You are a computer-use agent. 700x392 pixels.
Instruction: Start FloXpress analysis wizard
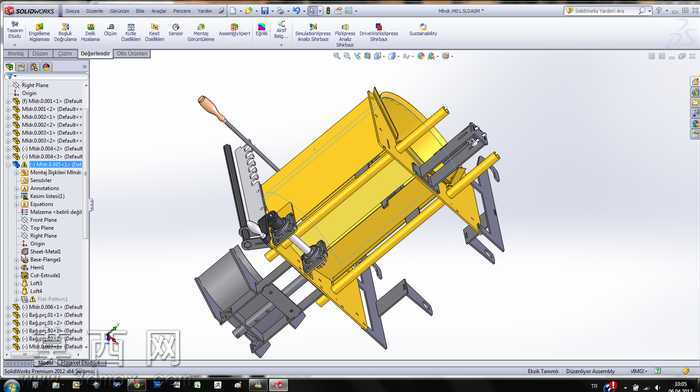click(x=345, y=35)
